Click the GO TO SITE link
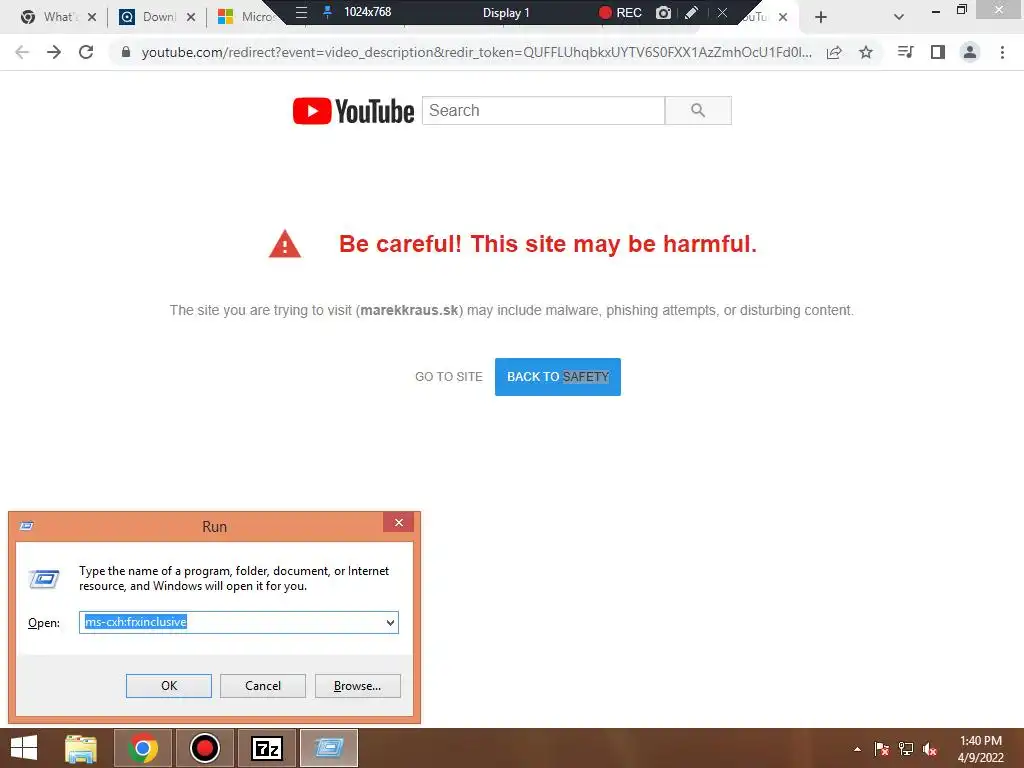This screenshot has width=1024, height=768. 449,377
